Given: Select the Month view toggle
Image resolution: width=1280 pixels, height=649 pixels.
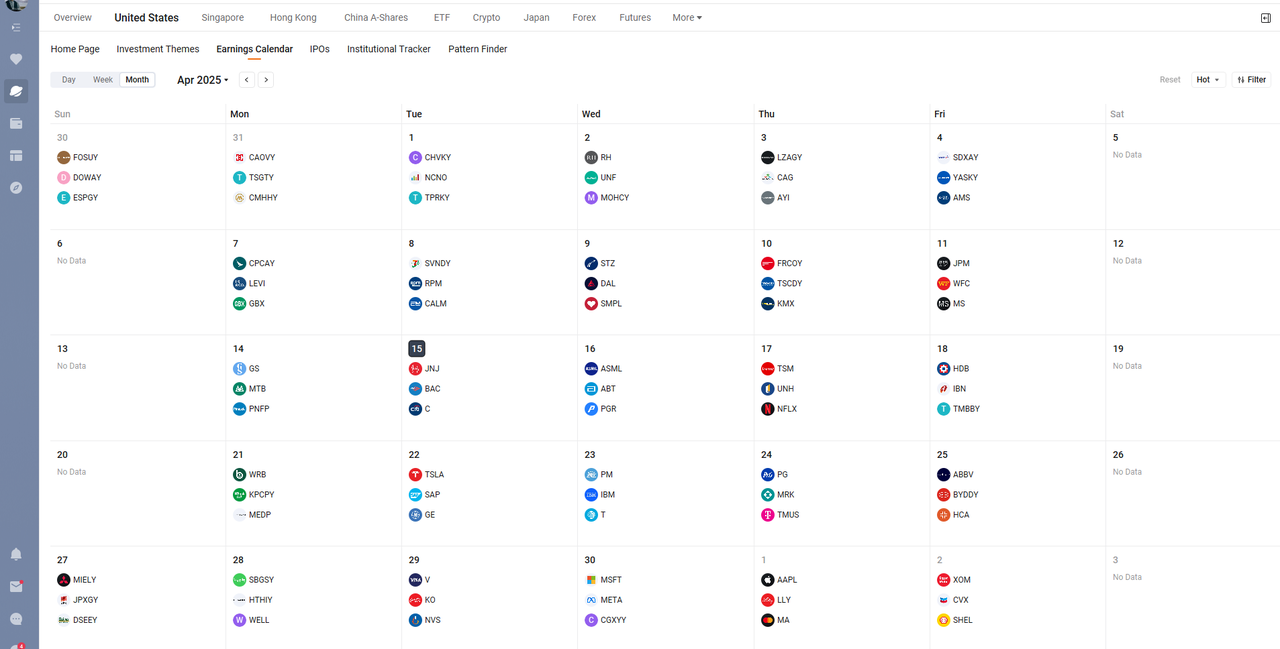Looking at the screenshot, I should tap(137, 80).
